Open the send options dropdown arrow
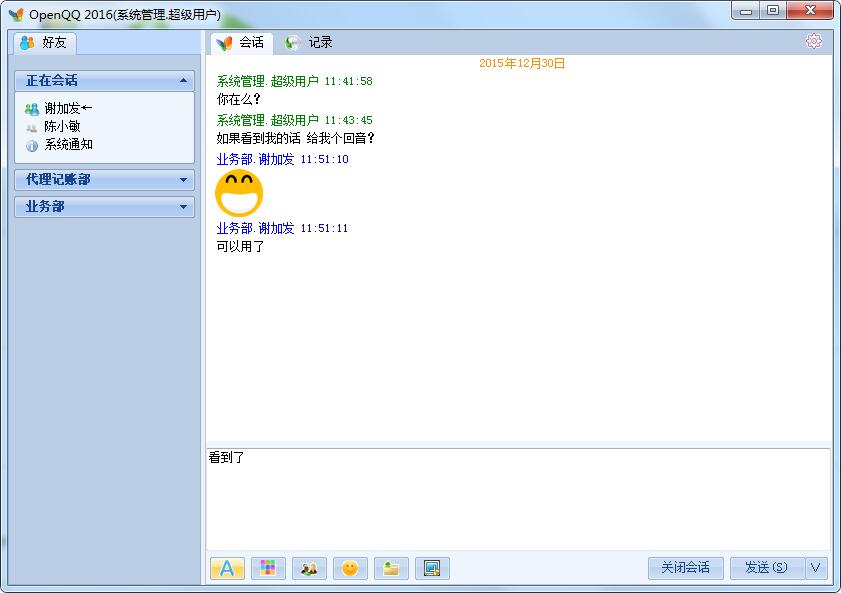841x593 pixels. (817, 568)
